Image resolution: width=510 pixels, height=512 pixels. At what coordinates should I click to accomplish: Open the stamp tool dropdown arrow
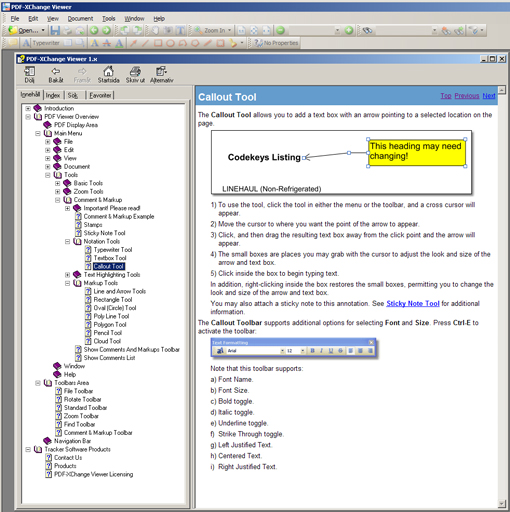coord(242,43)
